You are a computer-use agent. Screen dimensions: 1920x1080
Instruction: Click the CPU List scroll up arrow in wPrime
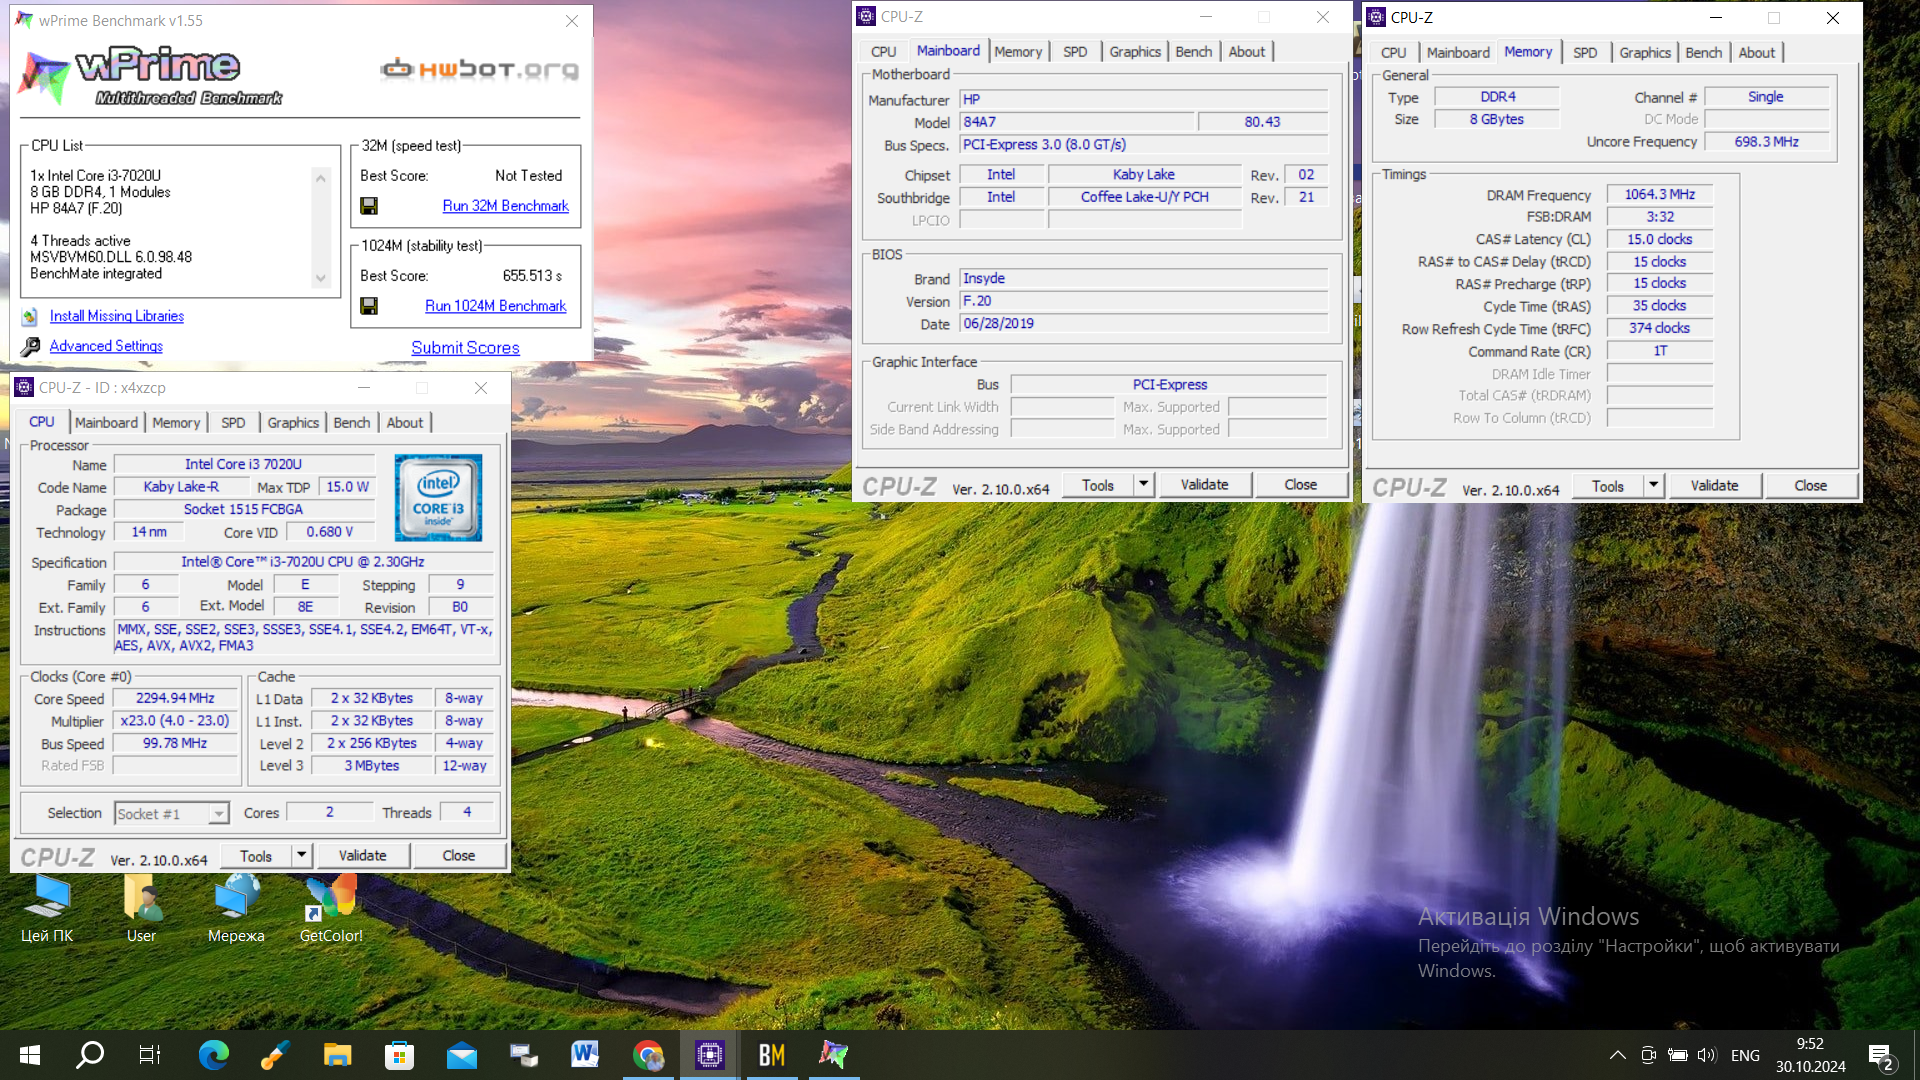pos(321,178)
